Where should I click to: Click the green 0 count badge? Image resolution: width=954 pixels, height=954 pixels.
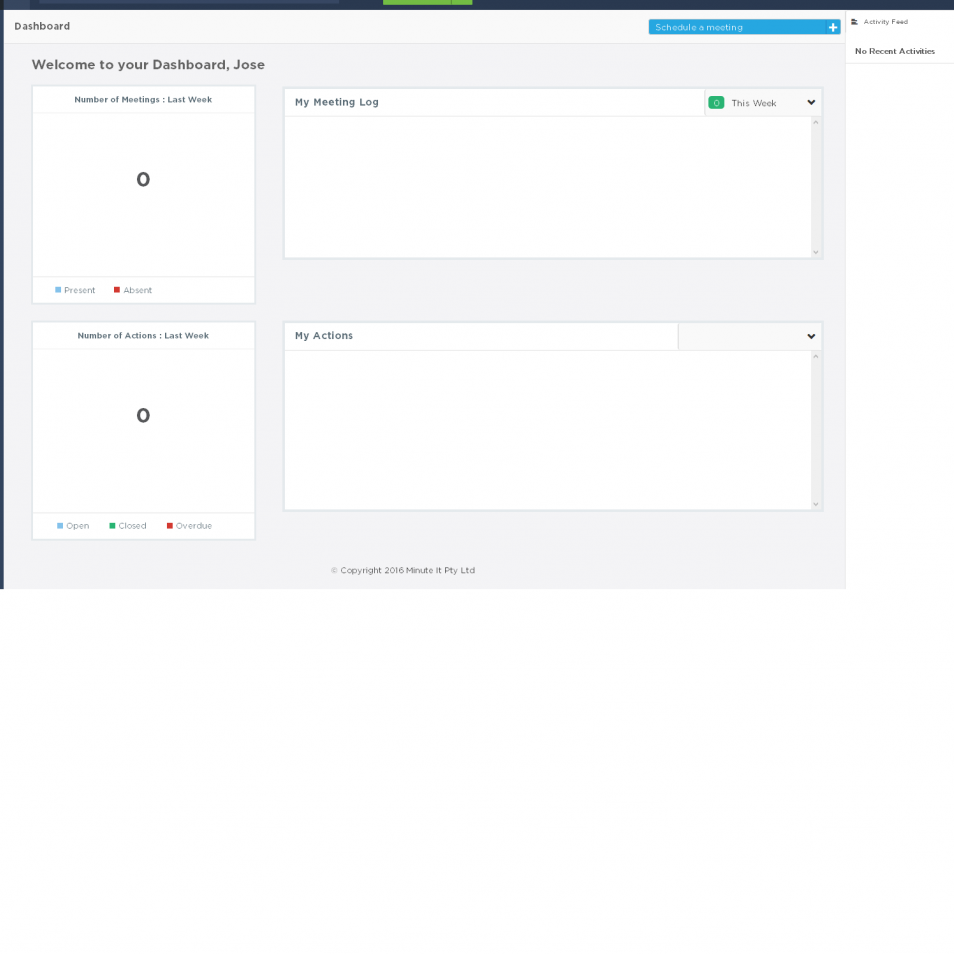pyautogui.click(x=716, y=103)
